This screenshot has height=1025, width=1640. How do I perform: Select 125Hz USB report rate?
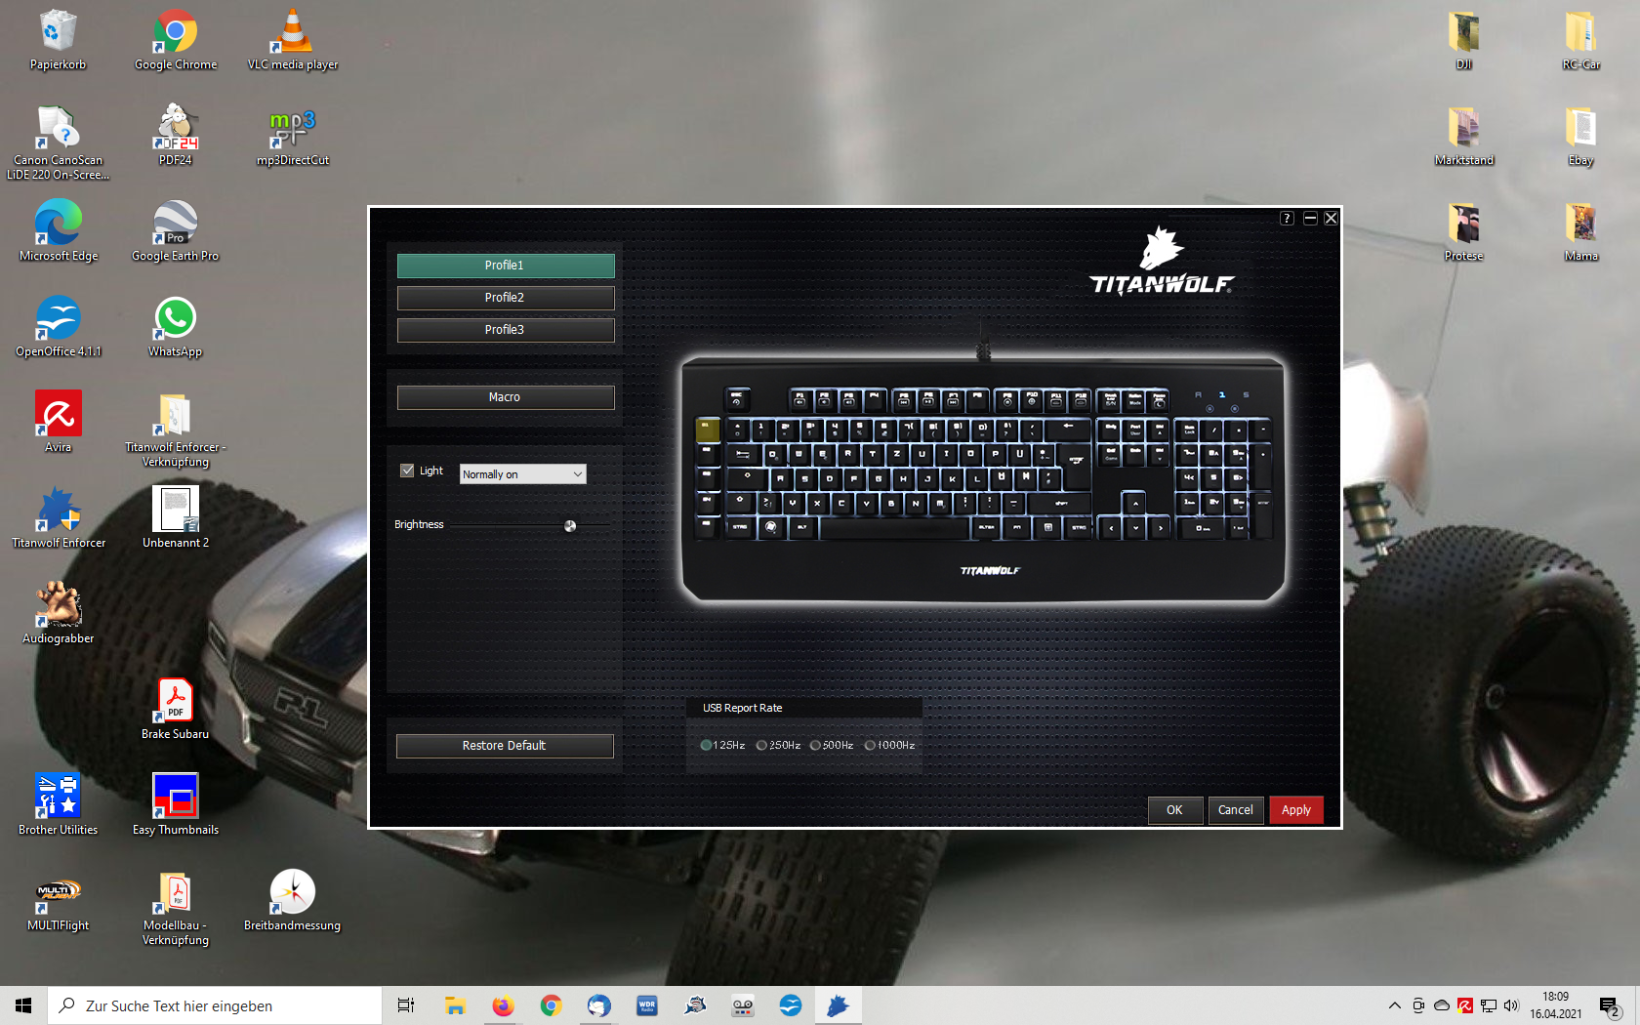(x=706, y=745)
